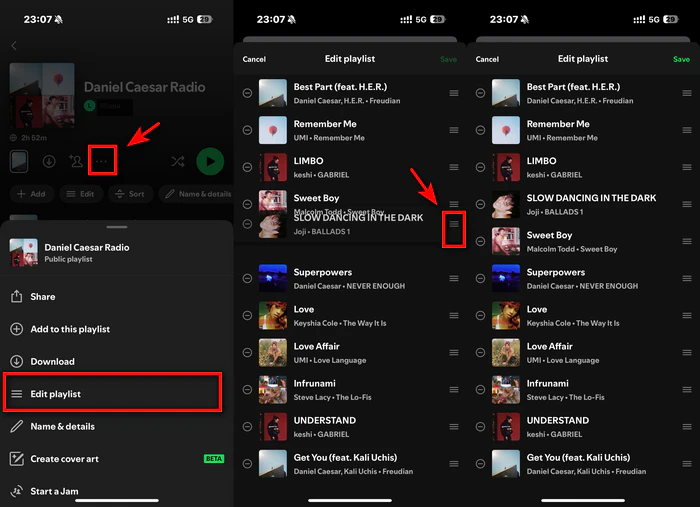Choose Start a Jam in the sheet
Screen dimensions: 700x507
coord(117,491)
